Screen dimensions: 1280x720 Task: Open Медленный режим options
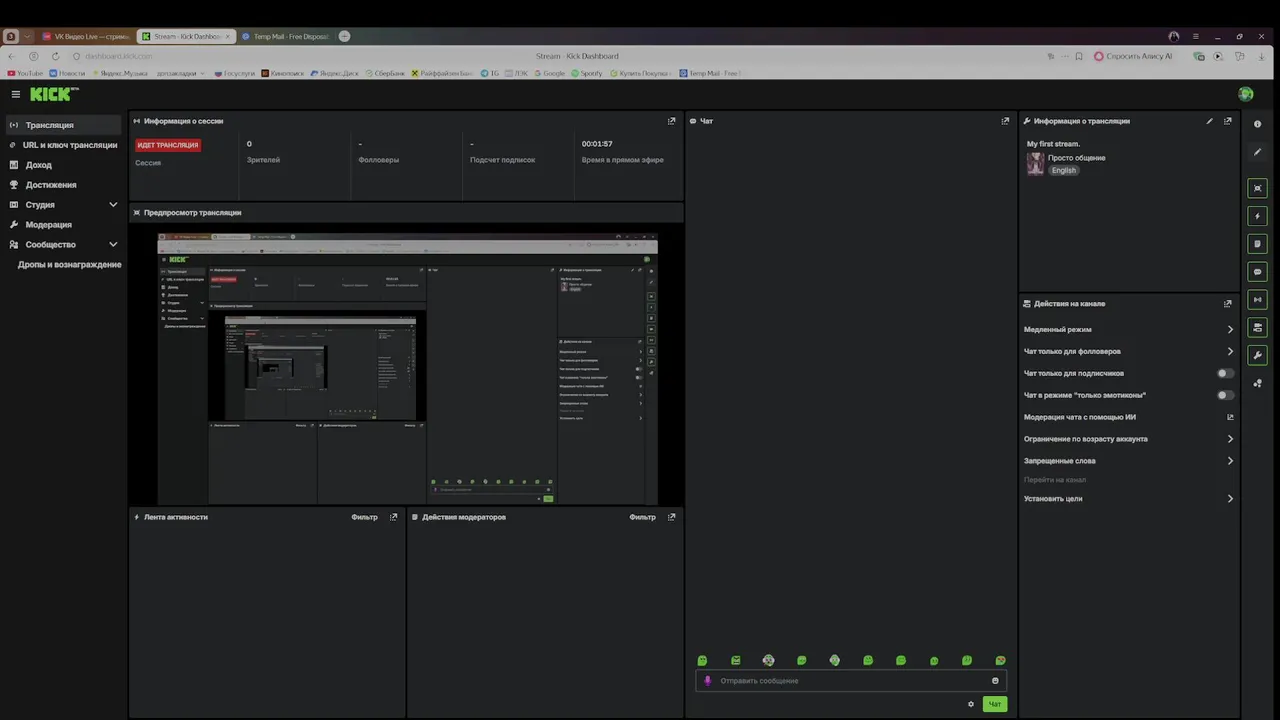[1128, 329]
